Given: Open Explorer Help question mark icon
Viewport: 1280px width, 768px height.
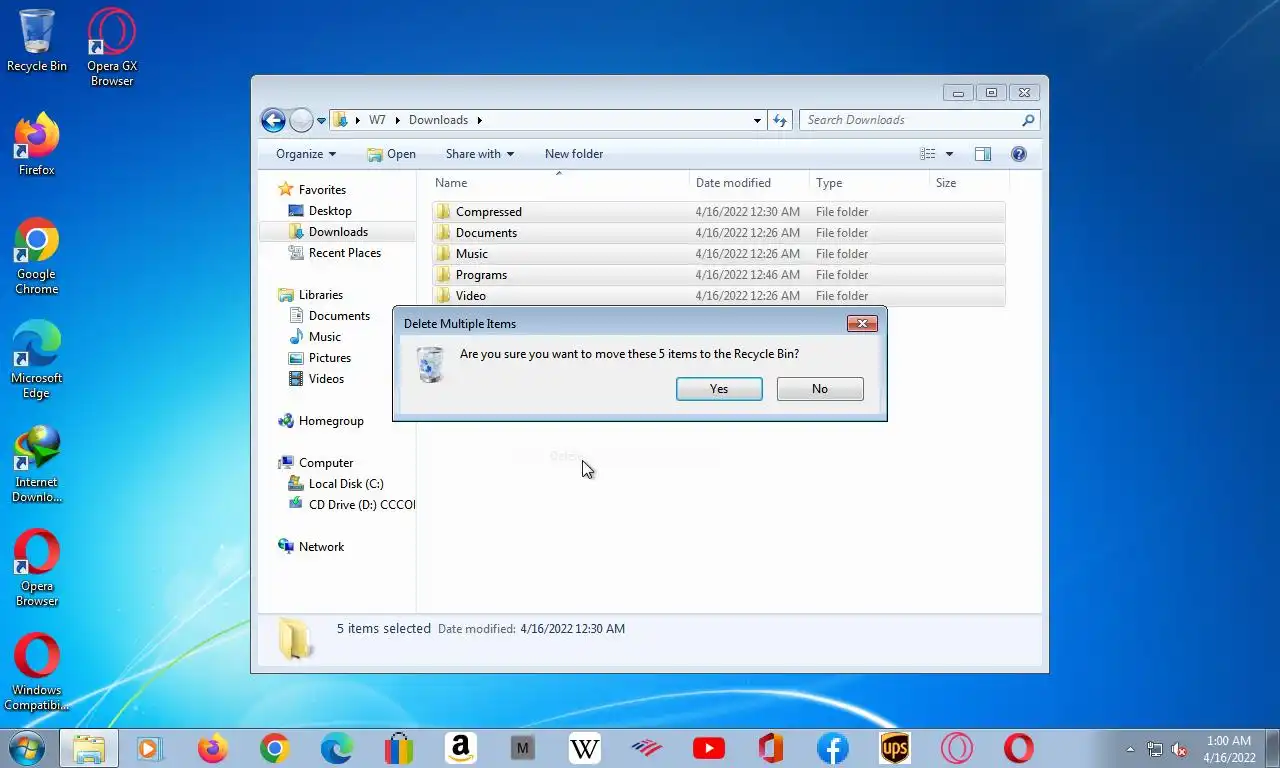Looking at the screenshot, I should pos(1019,154).
